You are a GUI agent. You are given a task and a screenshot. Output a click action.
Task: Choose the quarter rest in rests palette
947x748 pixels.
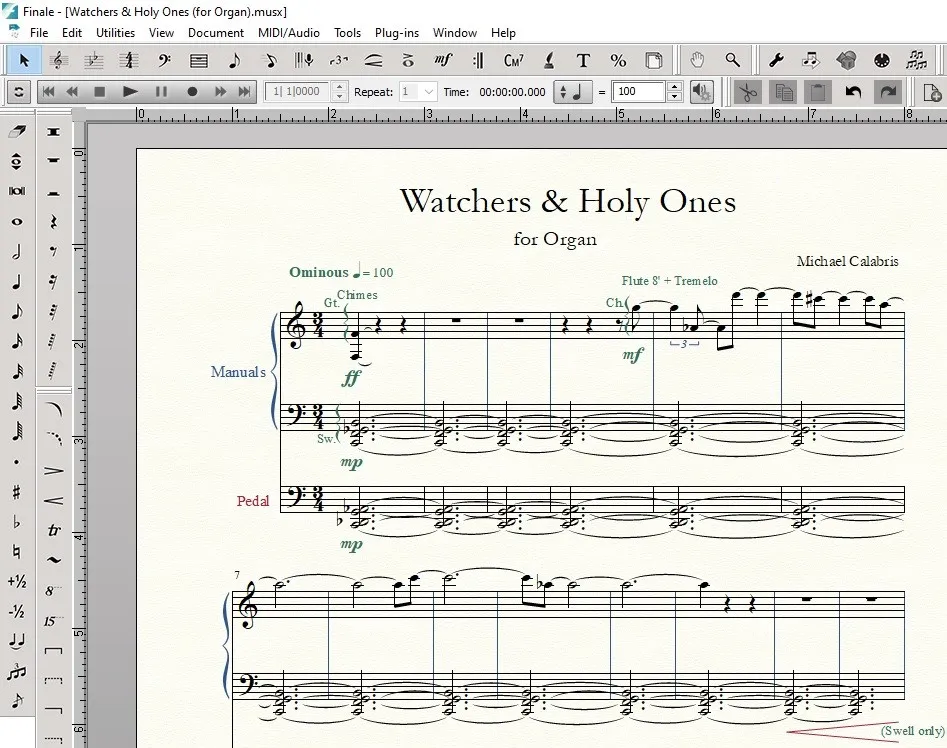coord(54,222)
